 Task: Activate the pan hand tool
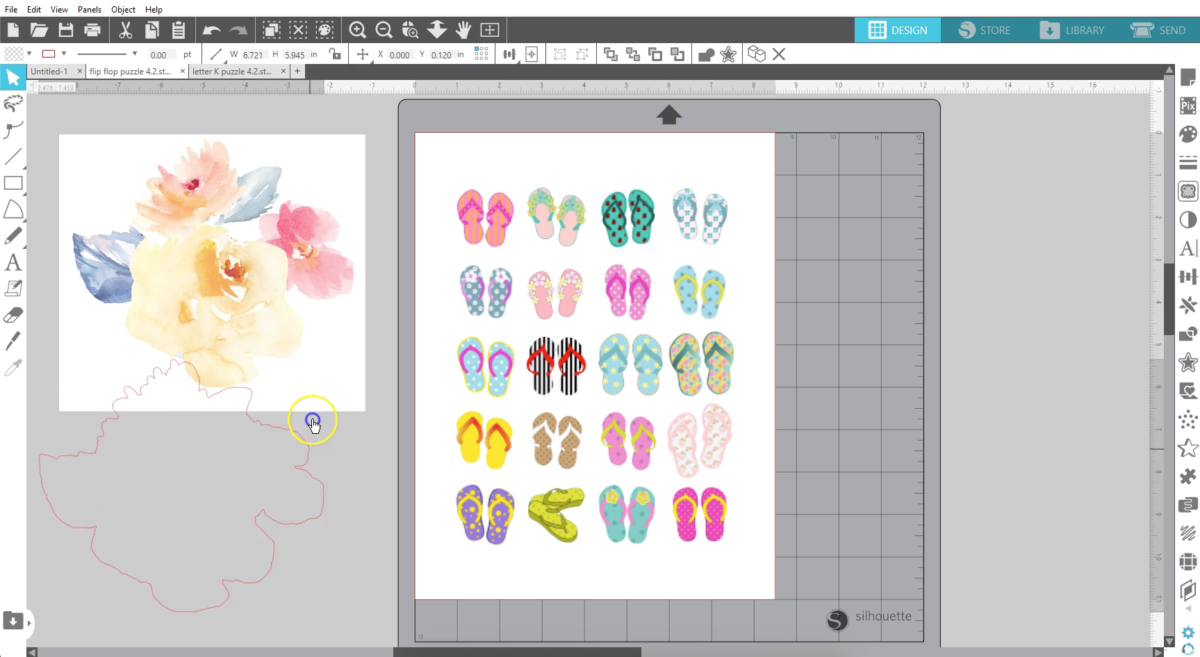coord(464,30)
